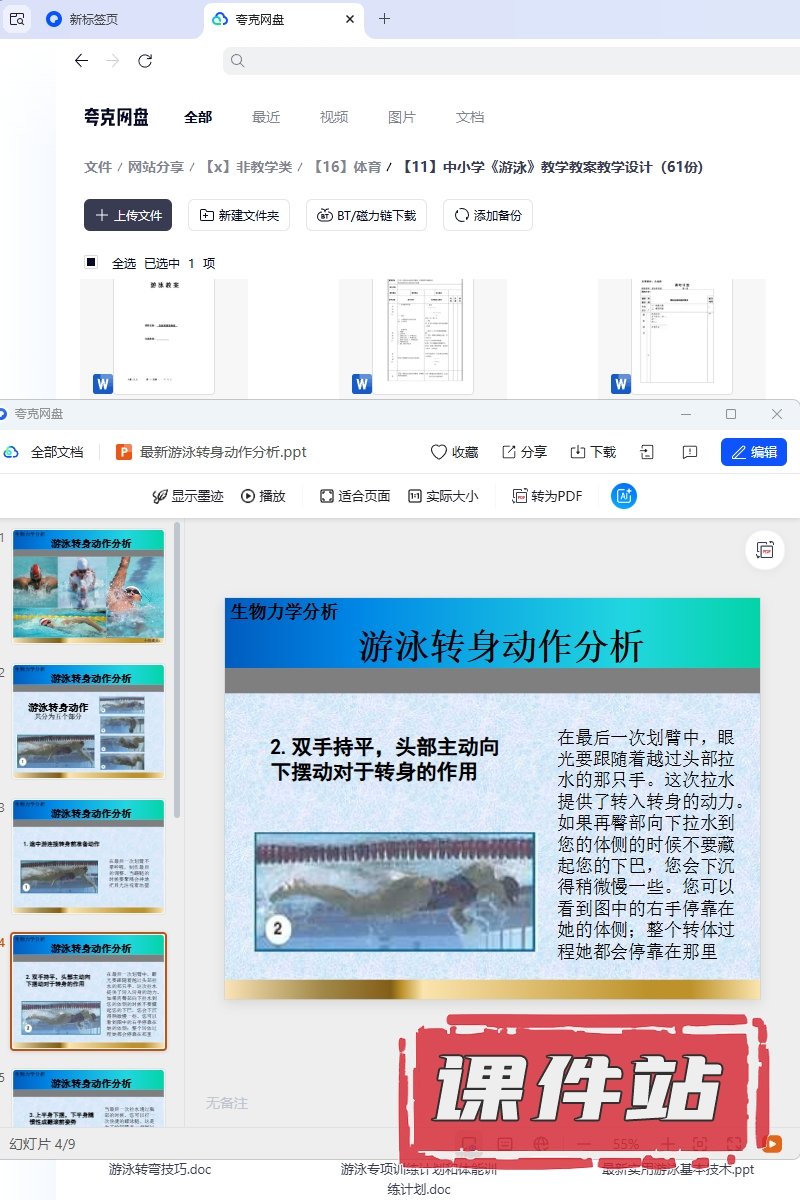
Task: Switch to the 图片 tab
Action: 401,117
